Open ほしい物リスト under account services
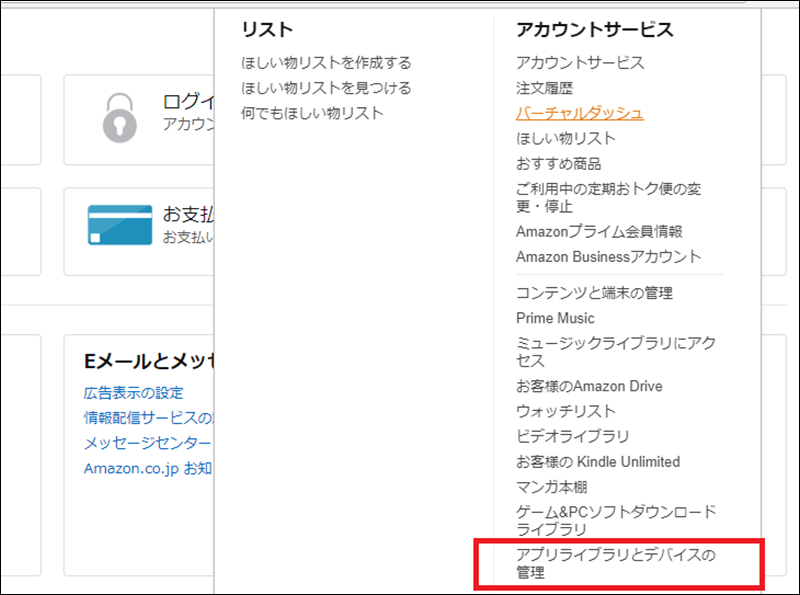 [x=566, y=138]
